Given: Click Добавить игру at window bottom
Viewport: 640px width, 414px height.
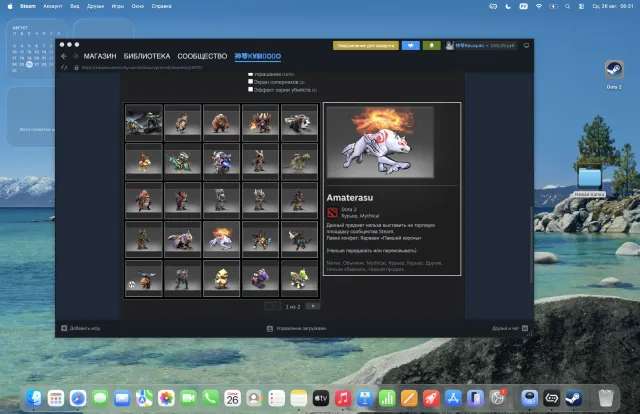Looking at the screenshot, I should [85, 328].
